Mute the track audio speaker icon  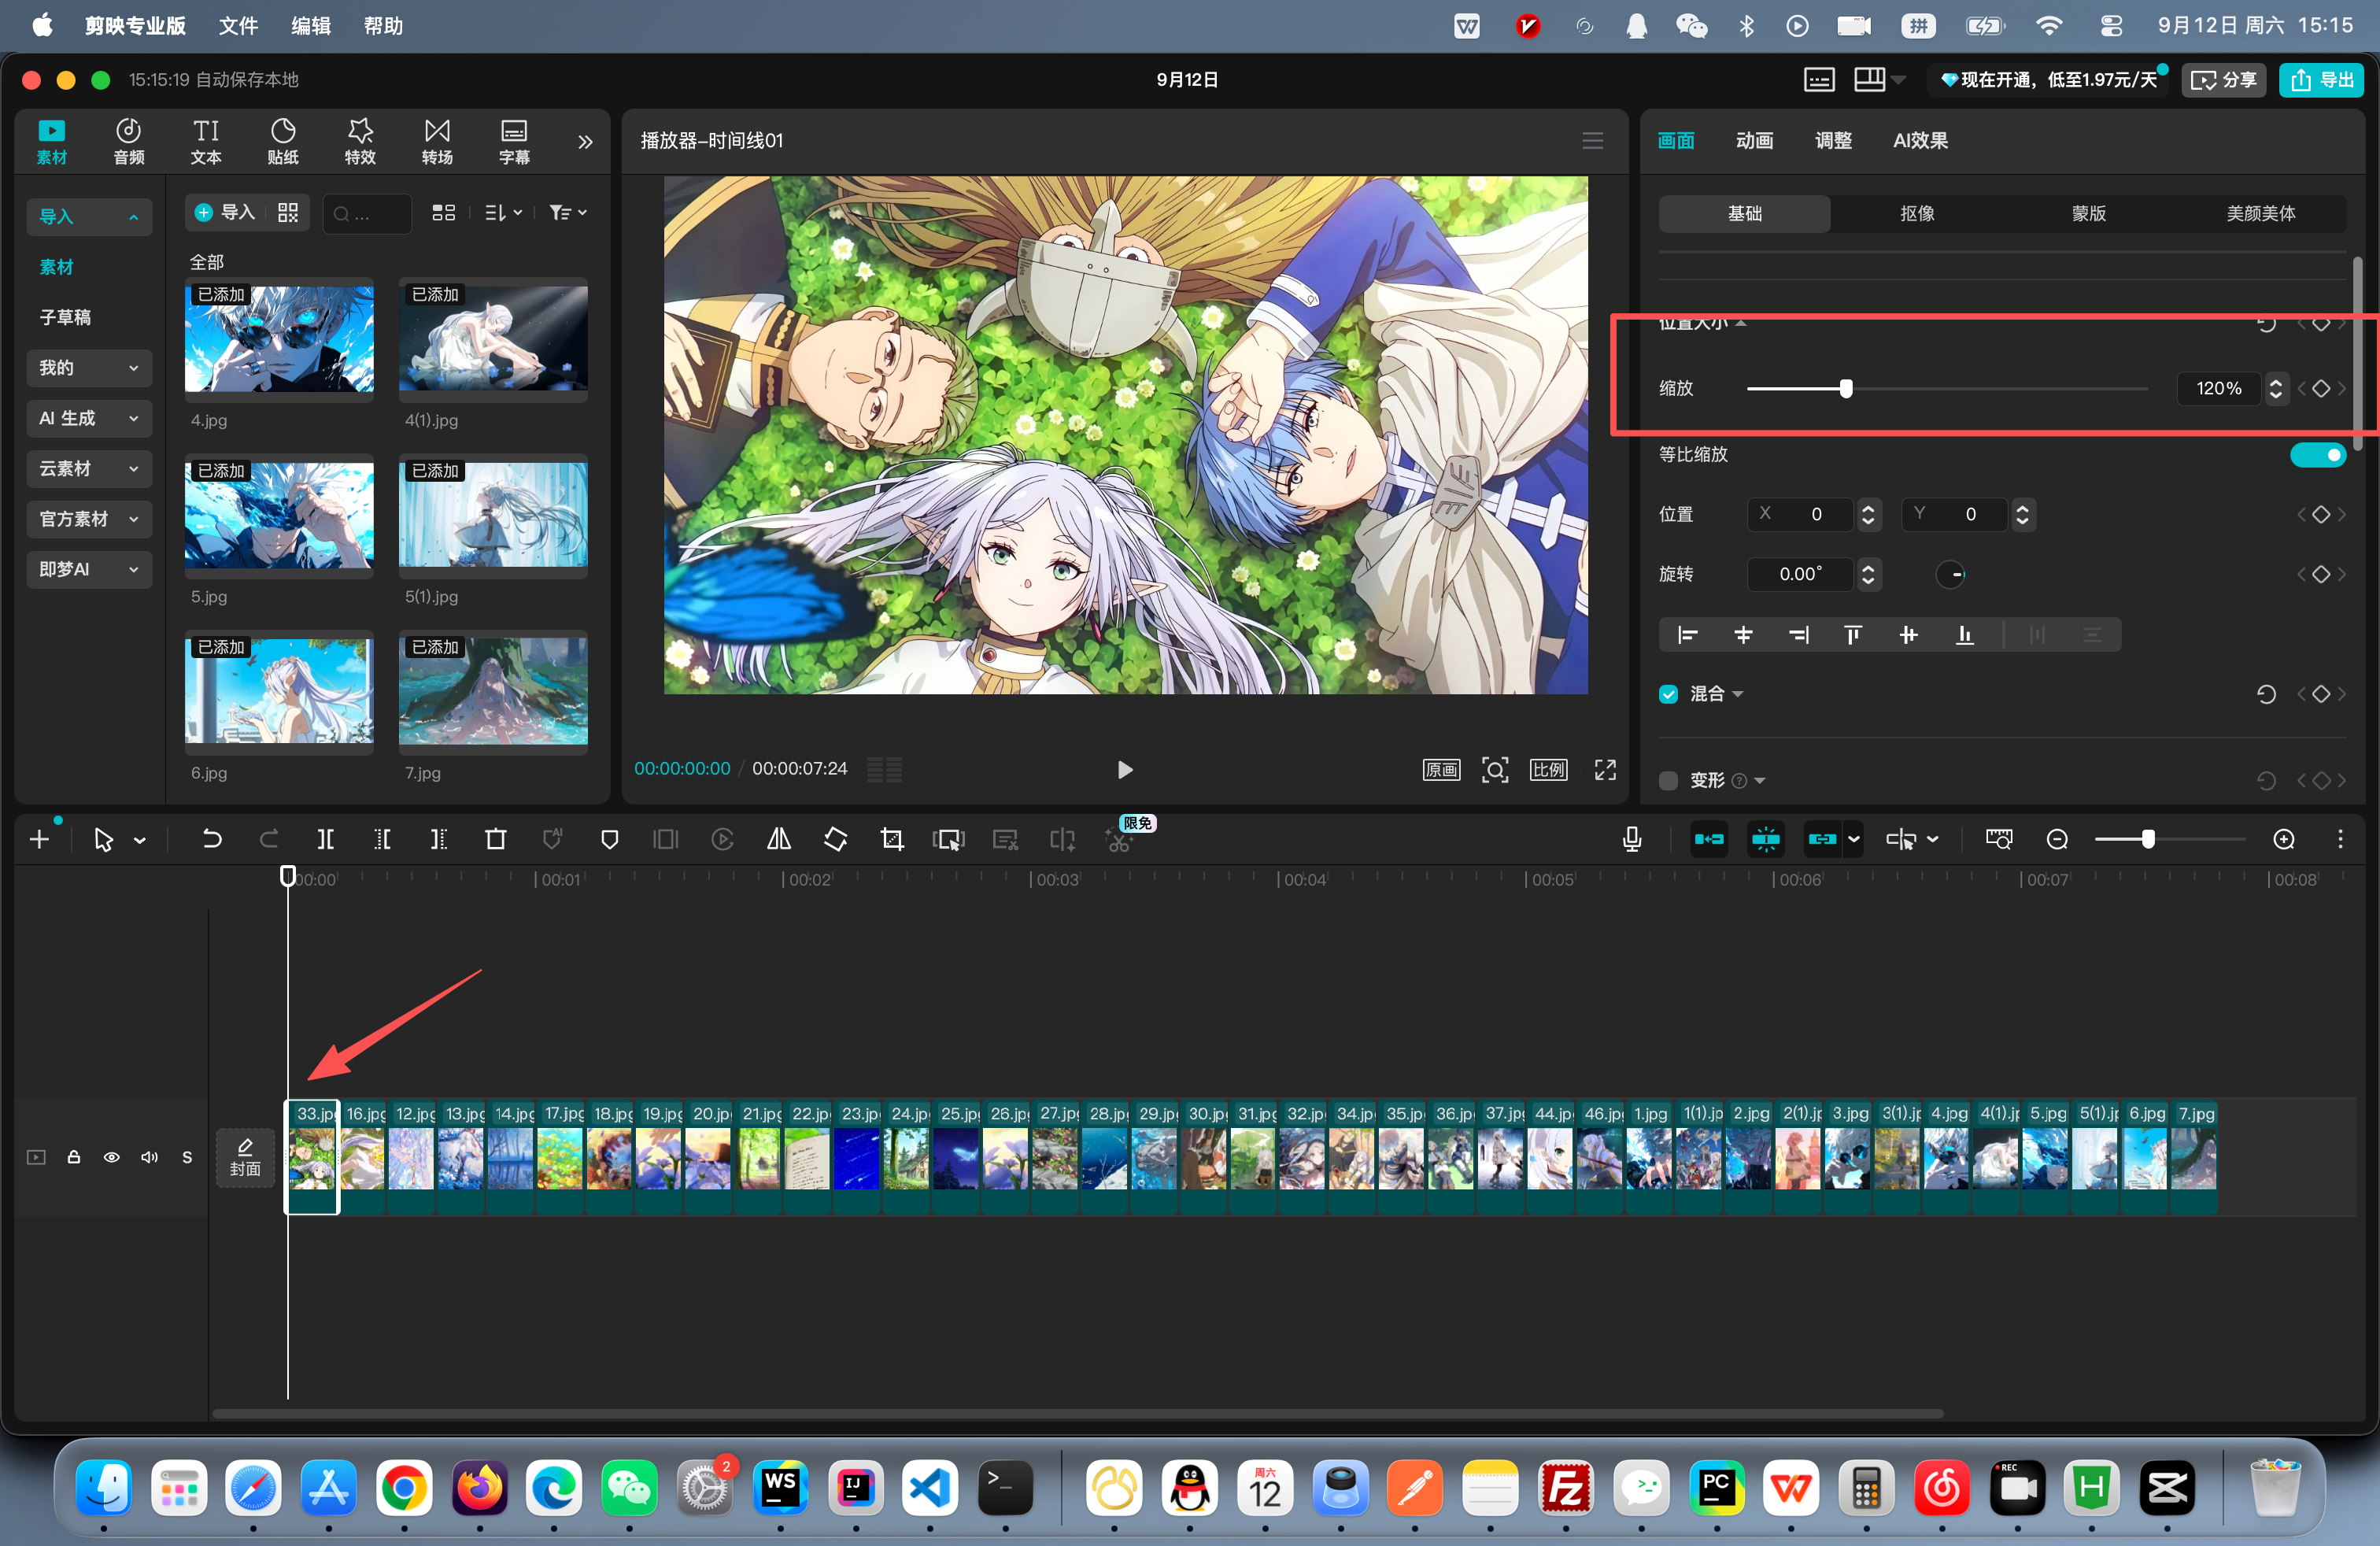(149, 1157)
